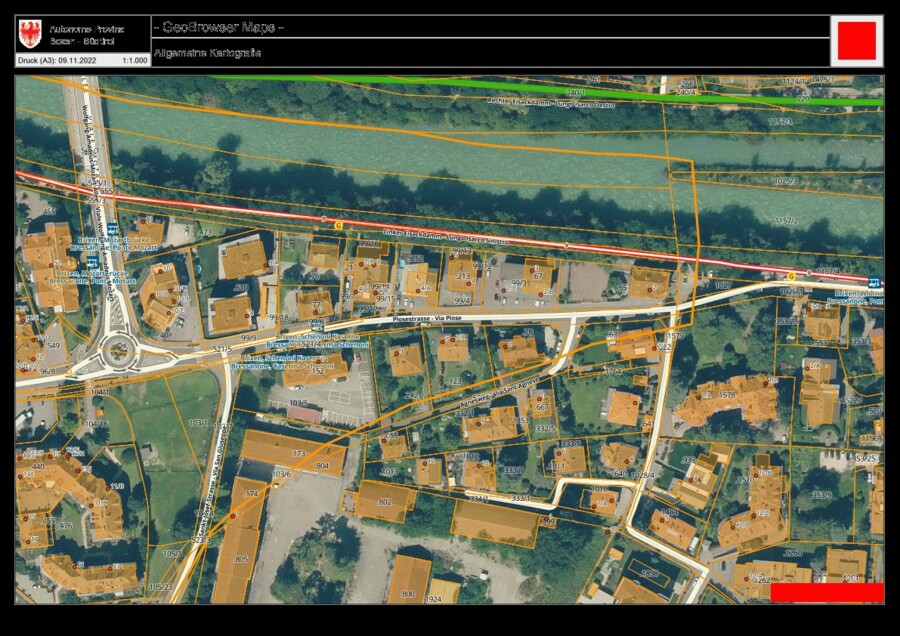Viewport: 900px width, 636px height.
Task: Select parcel 1157/3 in the river
Action: tap(780, 122)
